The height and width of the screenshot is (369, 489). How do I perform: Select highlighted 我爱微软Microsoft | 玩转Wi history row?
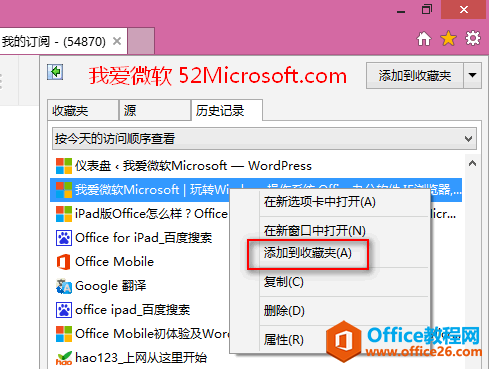pyautogui.click(x=256, y=190)
